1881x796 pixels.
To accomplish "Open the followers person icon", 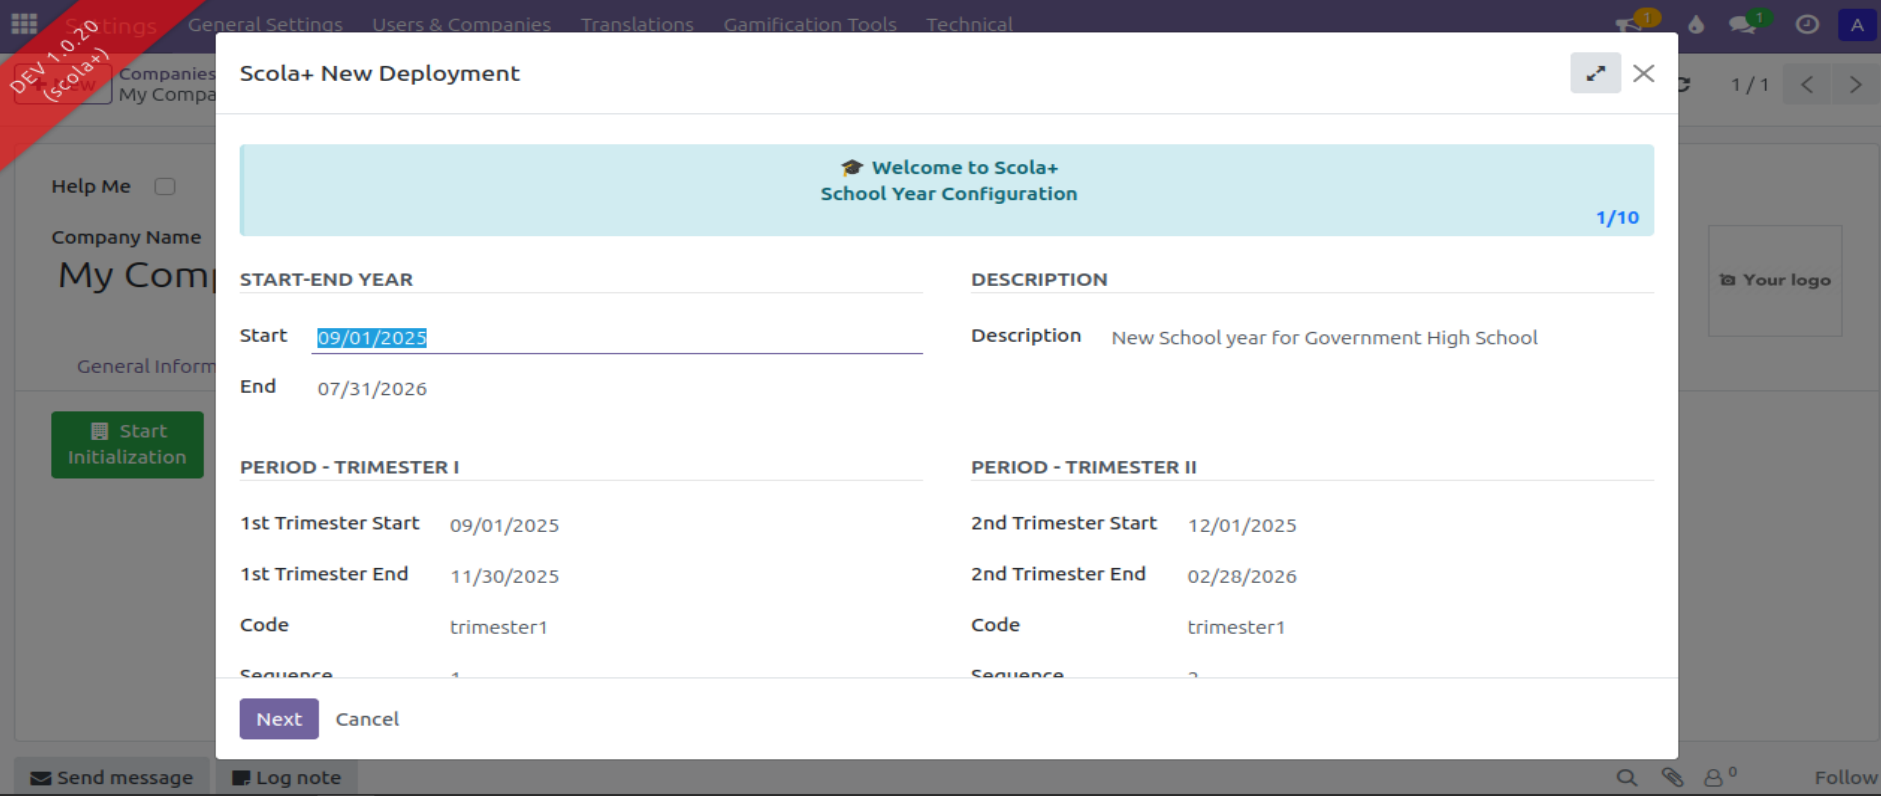I will tap(1715, 777).
